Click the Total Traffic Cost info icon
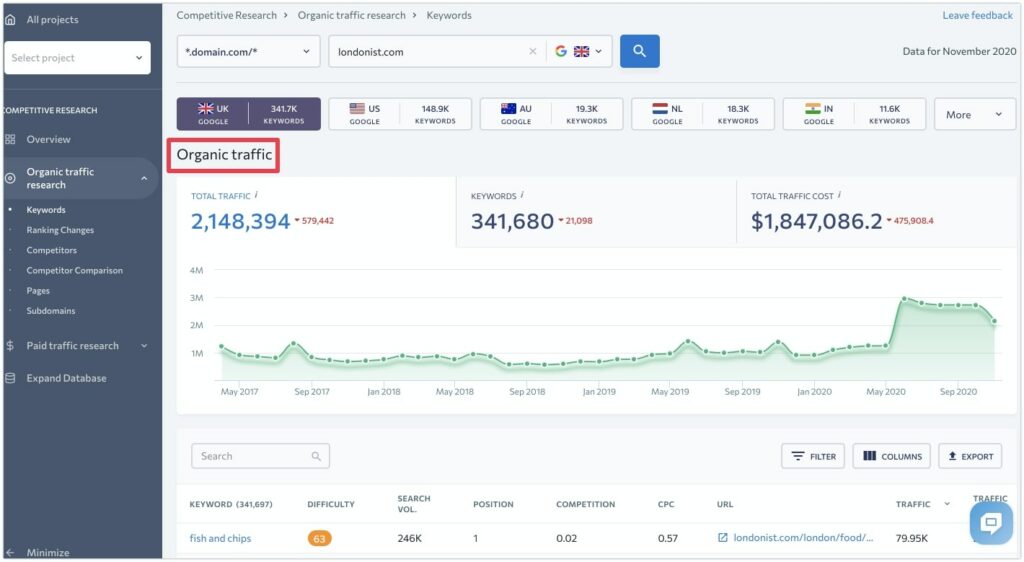The image size is (1024, 562). click(839, 195)
